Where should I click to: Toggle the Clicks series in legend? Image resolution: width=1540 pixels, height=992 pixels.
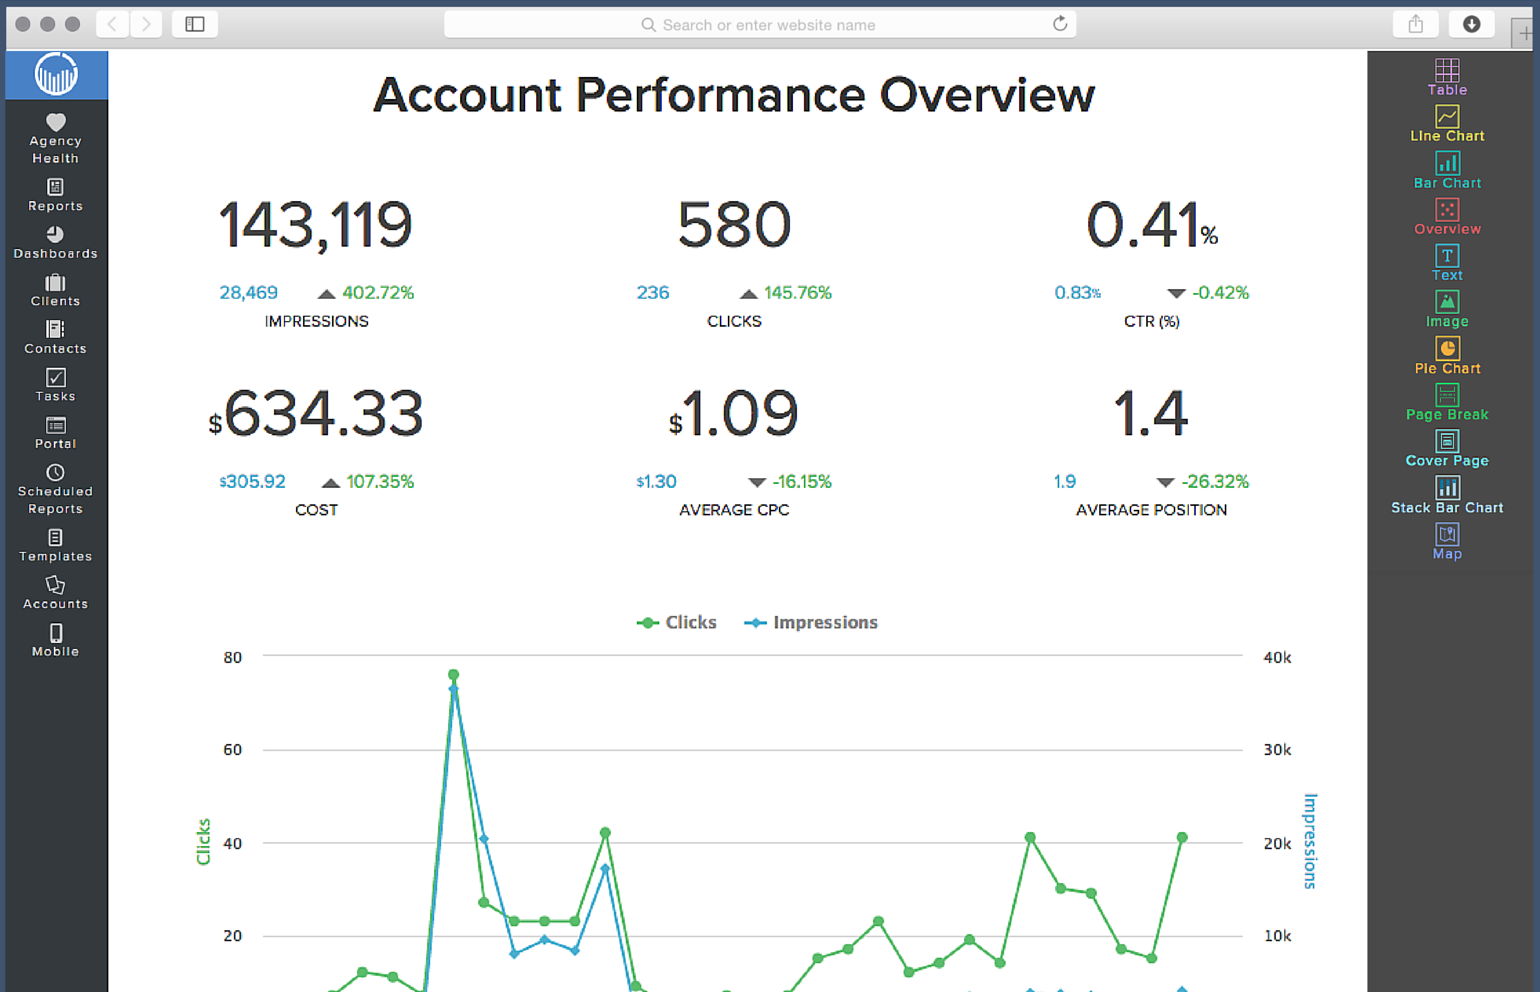[678, 622]
